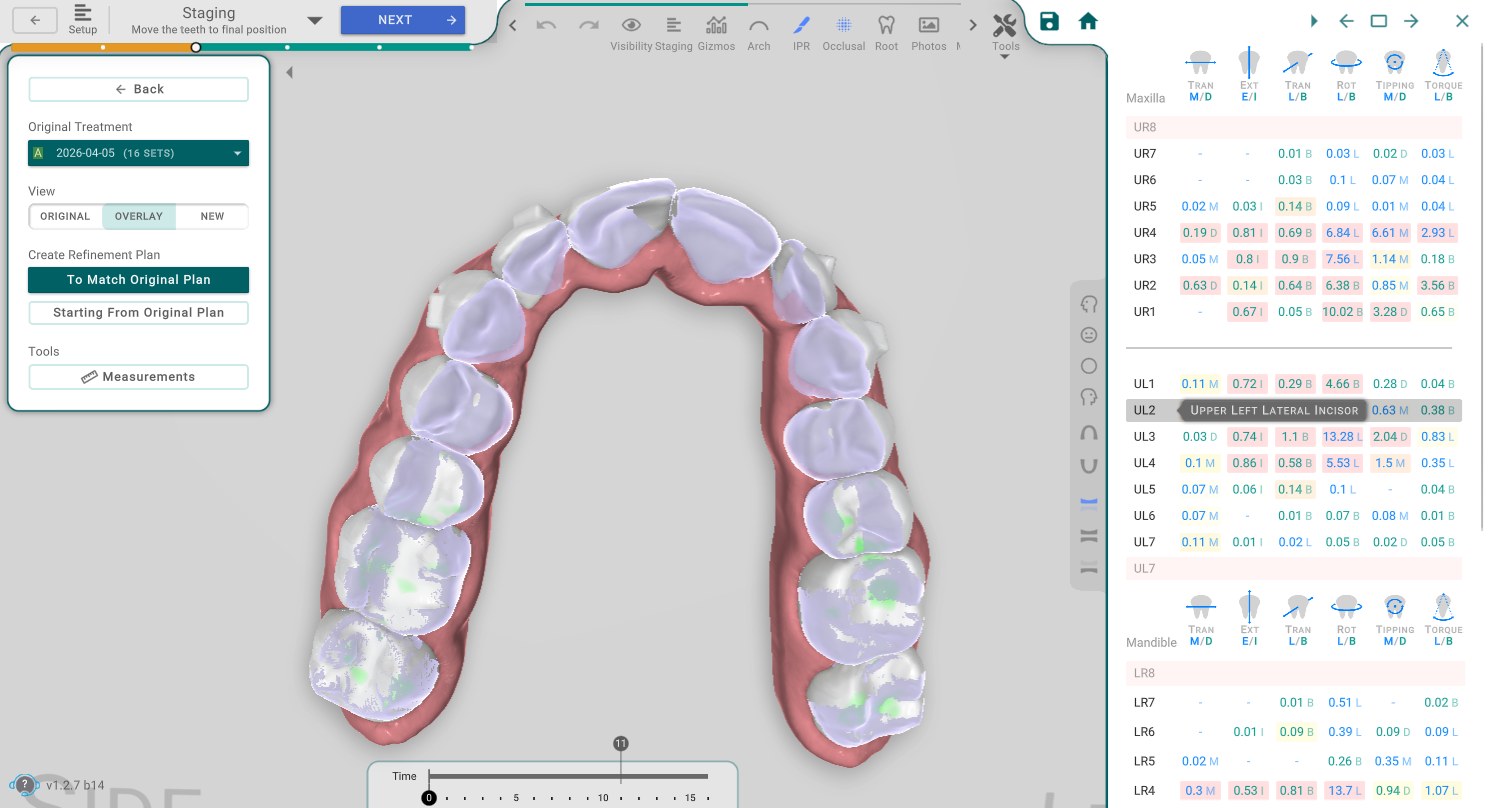Select the left-facing head profile view

(x=1089, y=304)
